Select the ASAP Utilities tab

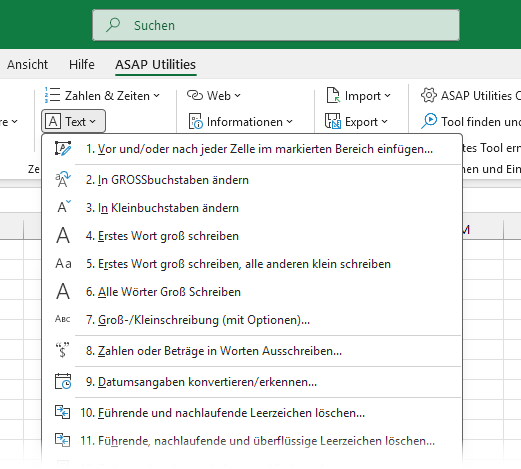pos(155,64)
